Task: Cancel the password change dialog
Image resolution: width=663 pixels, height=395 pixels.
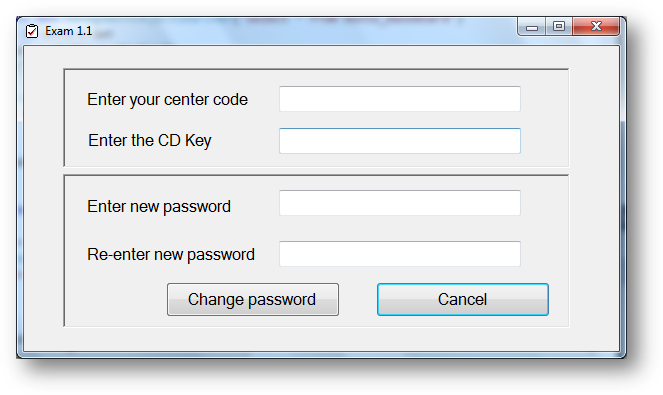Action: (463, 299)
